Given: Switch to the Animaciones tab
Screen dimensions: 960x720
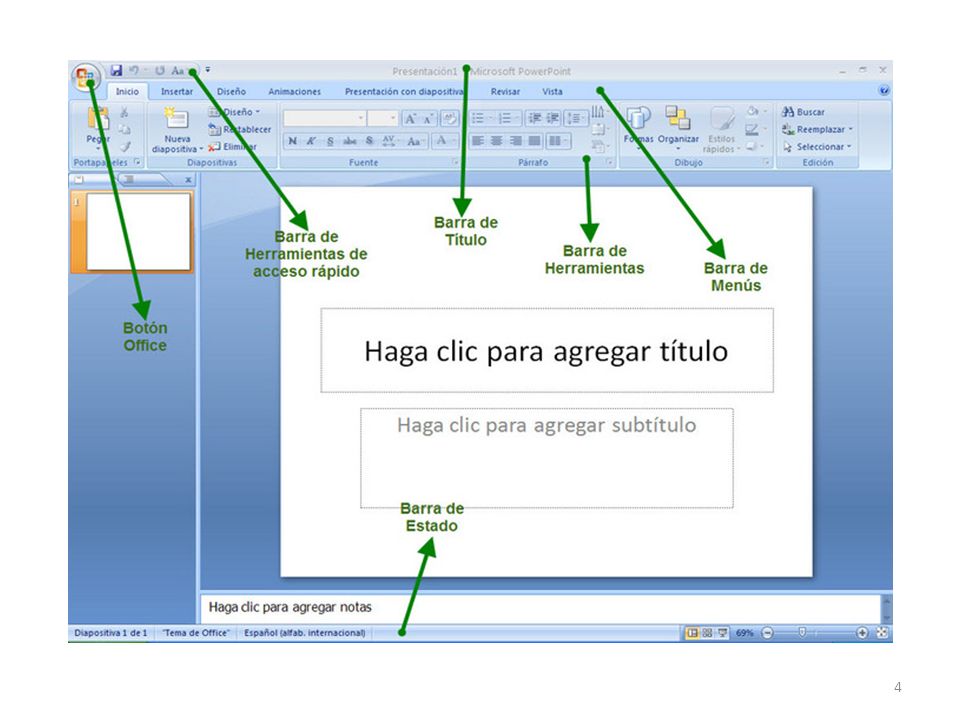Looking at the screenshot, I should point(294,91).
